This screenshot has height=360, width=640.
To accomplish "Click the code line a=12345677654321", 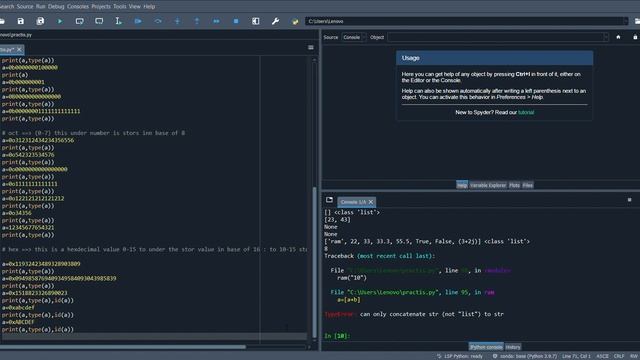I will click(28, 228).
